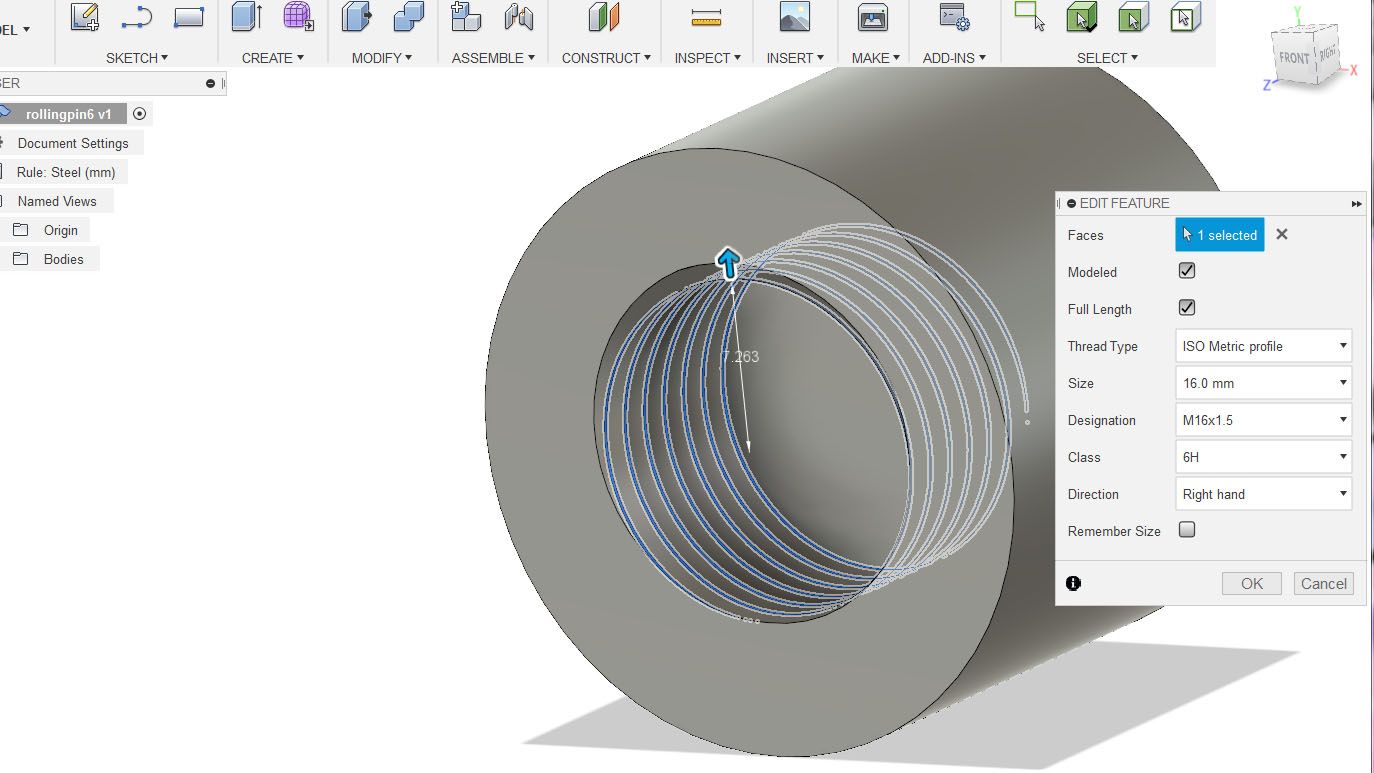This screenshot has height=773, width=1374.
Task: Click the rollingpin6 v1 root component name
Action: click(x=69, y=114)
